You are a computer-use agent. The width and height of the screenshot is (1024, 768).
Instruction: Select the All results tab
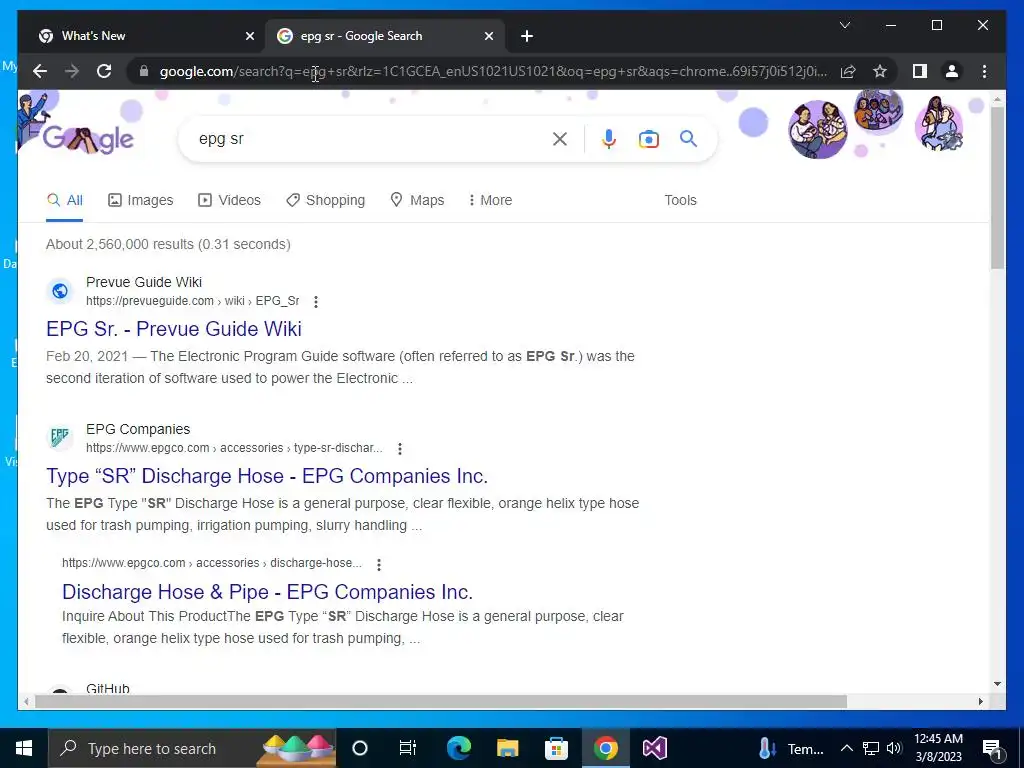point(65,200)
